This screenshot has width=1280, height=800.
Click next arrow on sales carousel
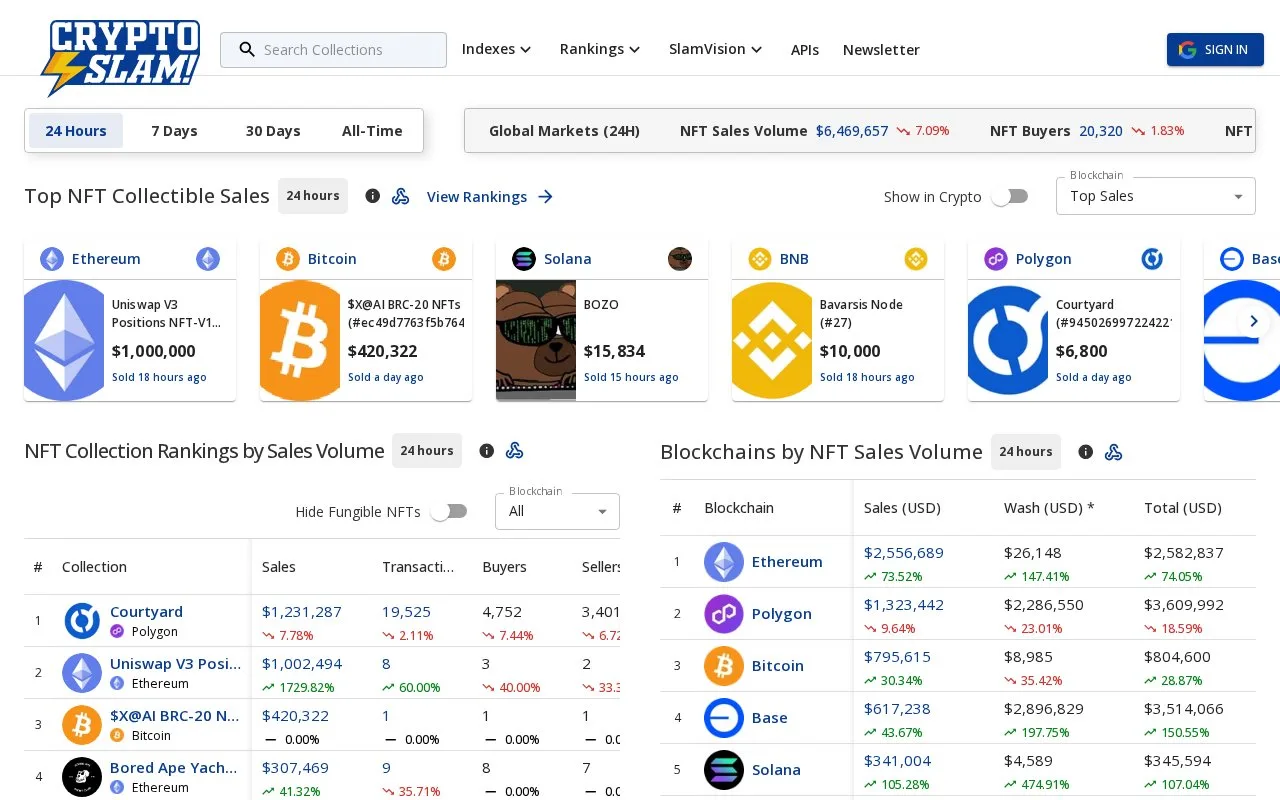coord(1254,321)
